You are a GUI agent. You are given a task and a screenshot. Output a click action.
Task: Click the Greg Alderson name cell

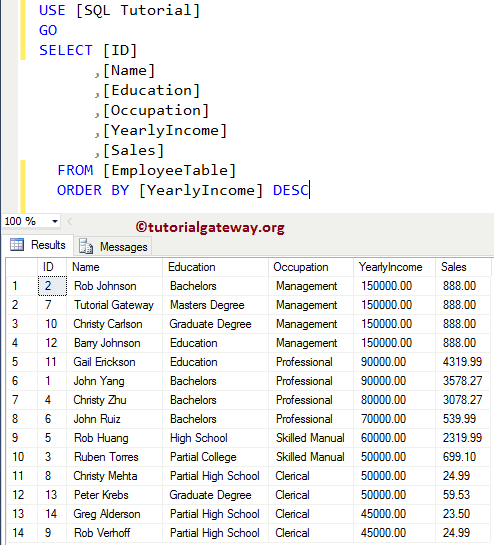[114, 514]
